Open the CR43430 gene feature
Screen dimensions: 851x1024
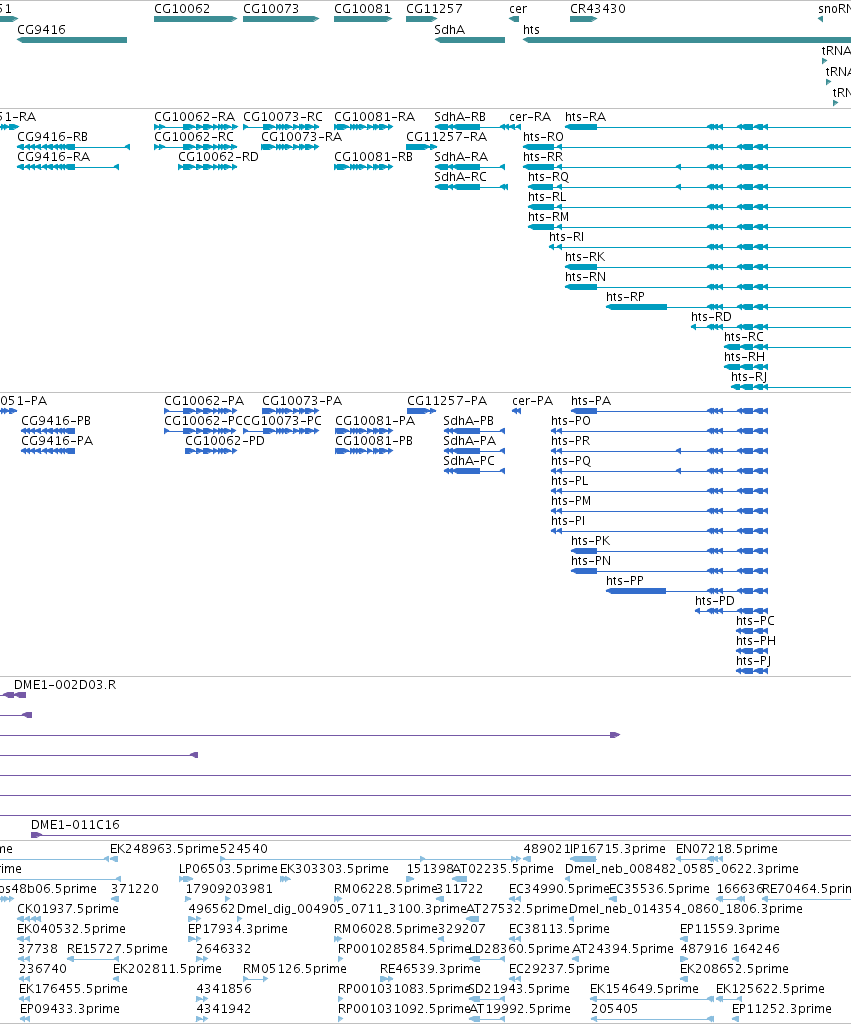pos(583,19)
